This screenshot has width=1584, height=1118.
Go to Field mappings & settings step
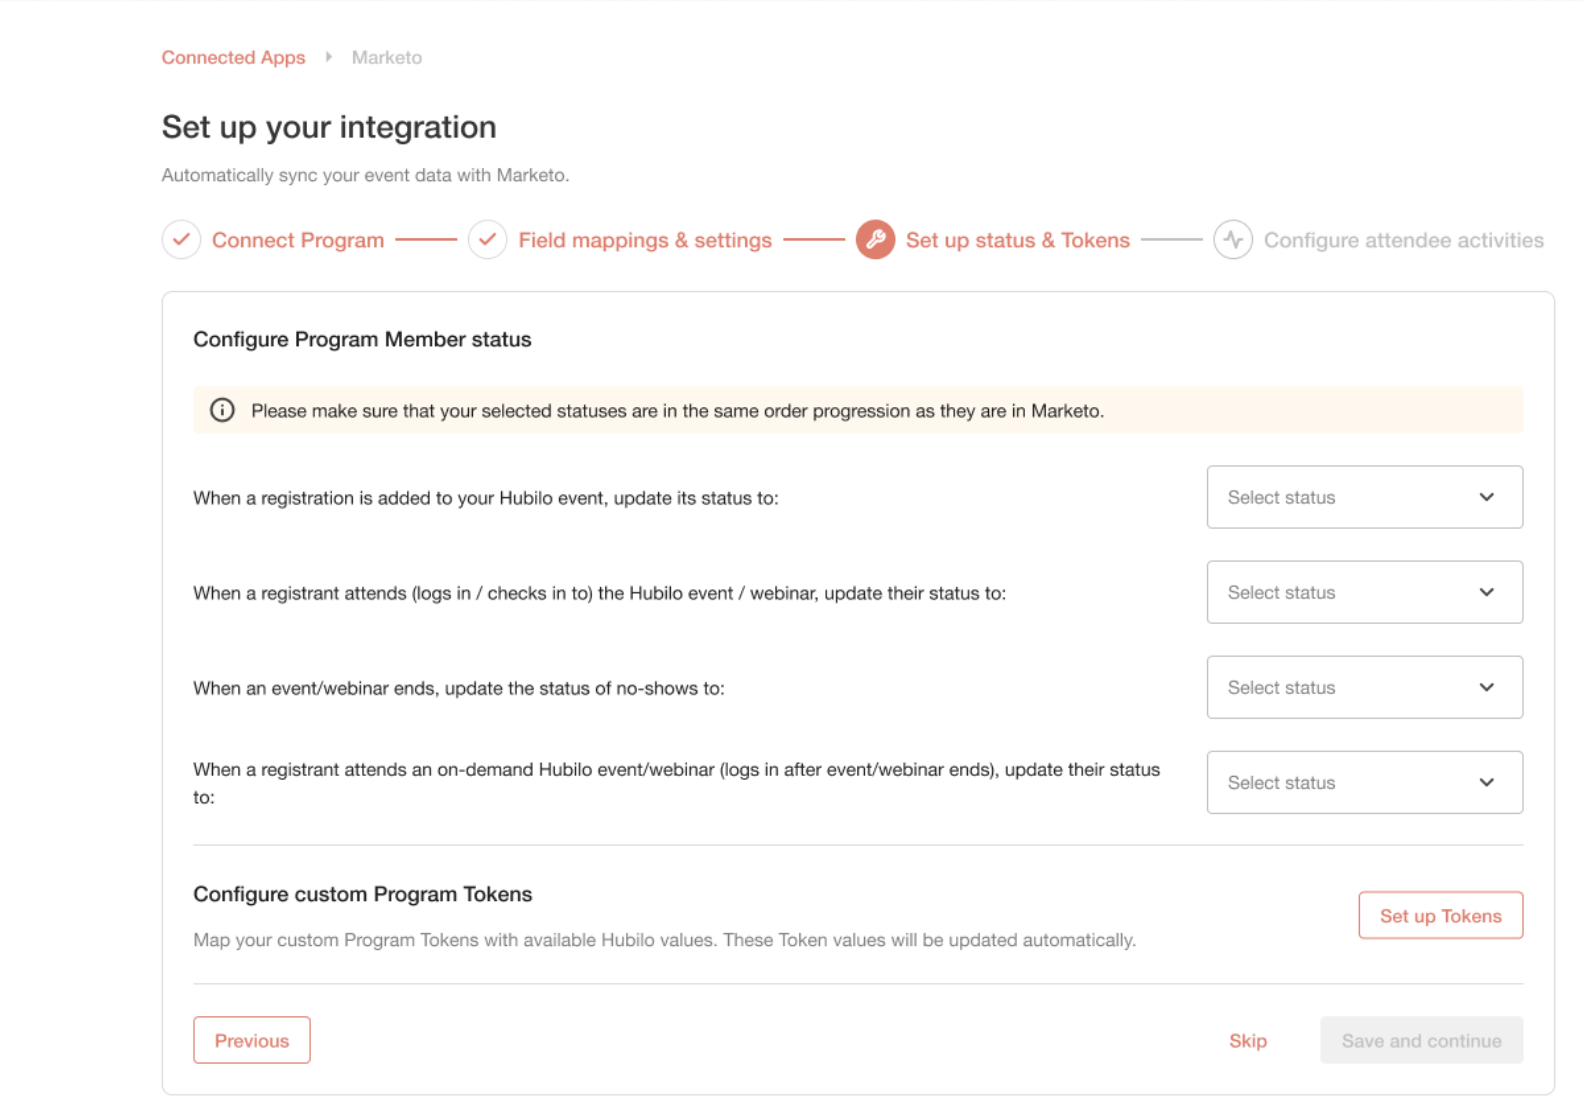pos(645,240)
